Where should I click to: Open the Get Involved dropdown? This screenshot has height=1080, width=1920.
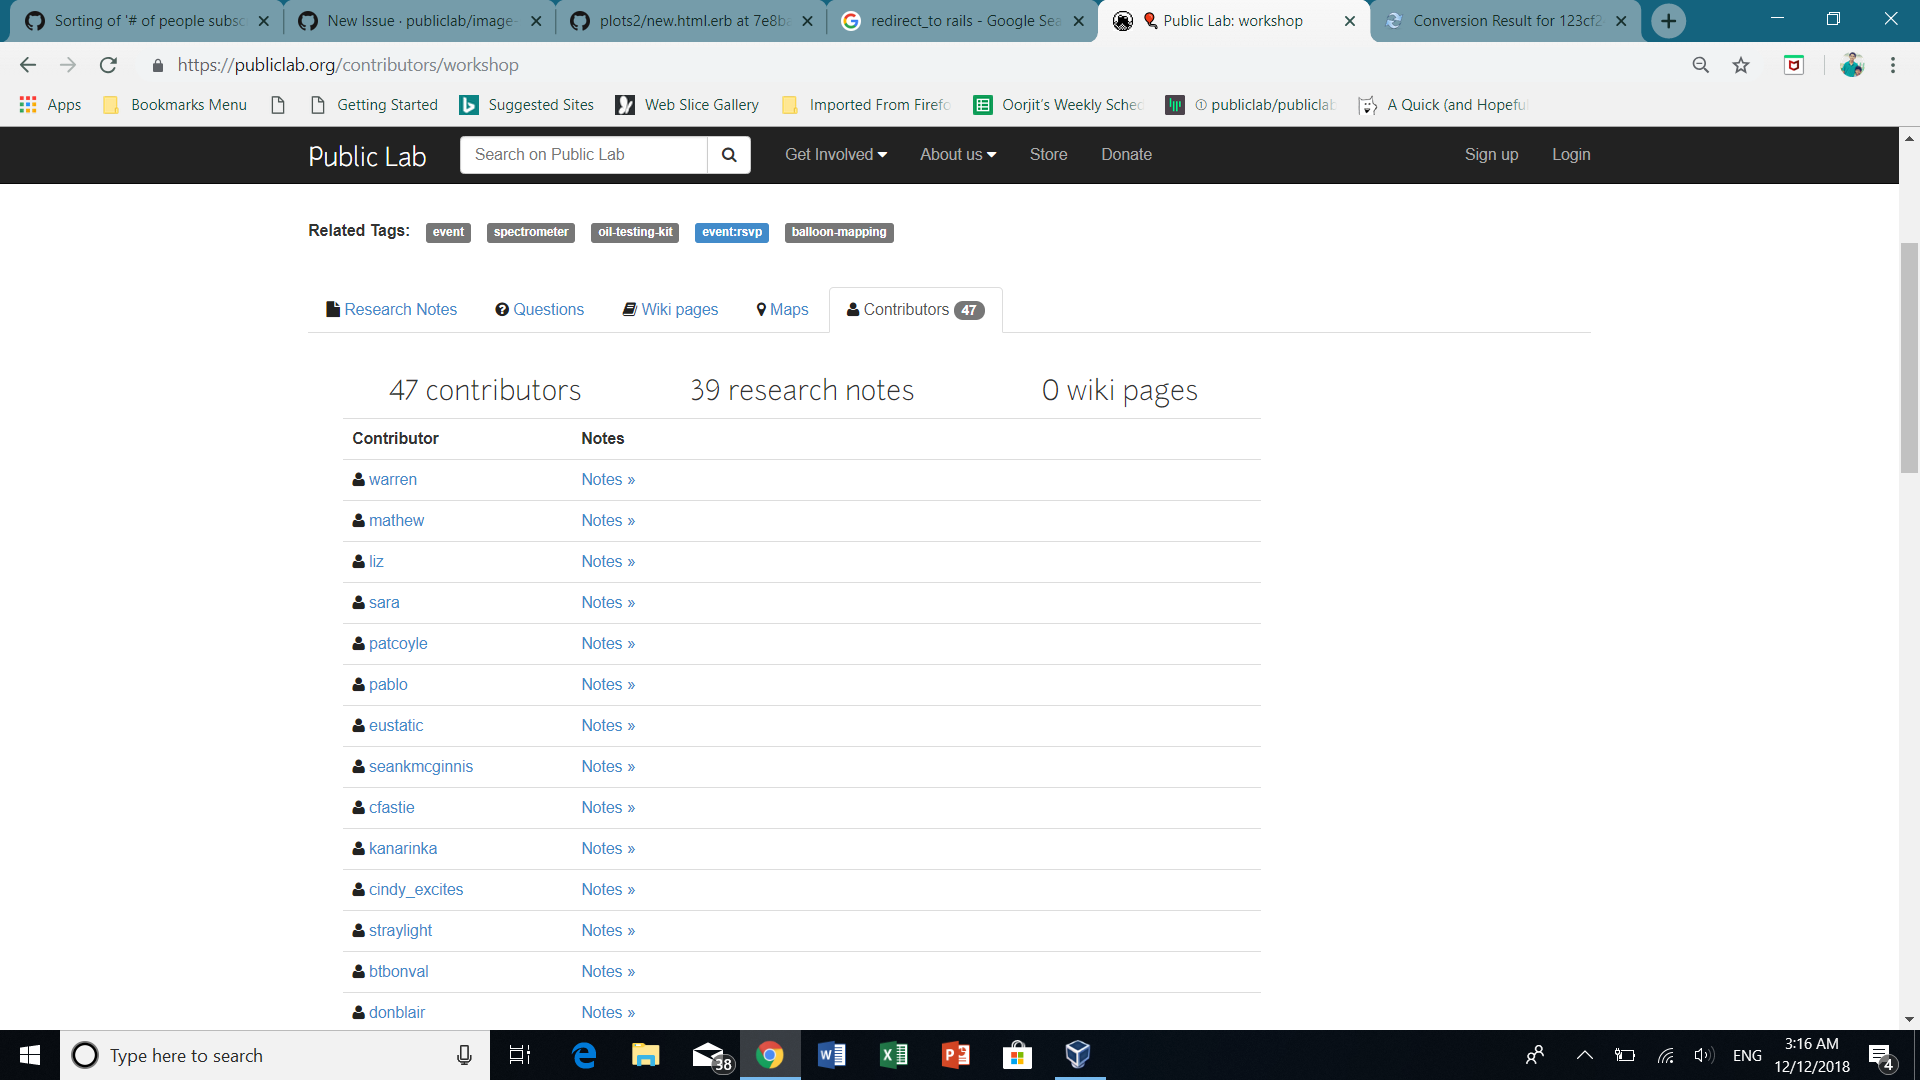(835, 155)
